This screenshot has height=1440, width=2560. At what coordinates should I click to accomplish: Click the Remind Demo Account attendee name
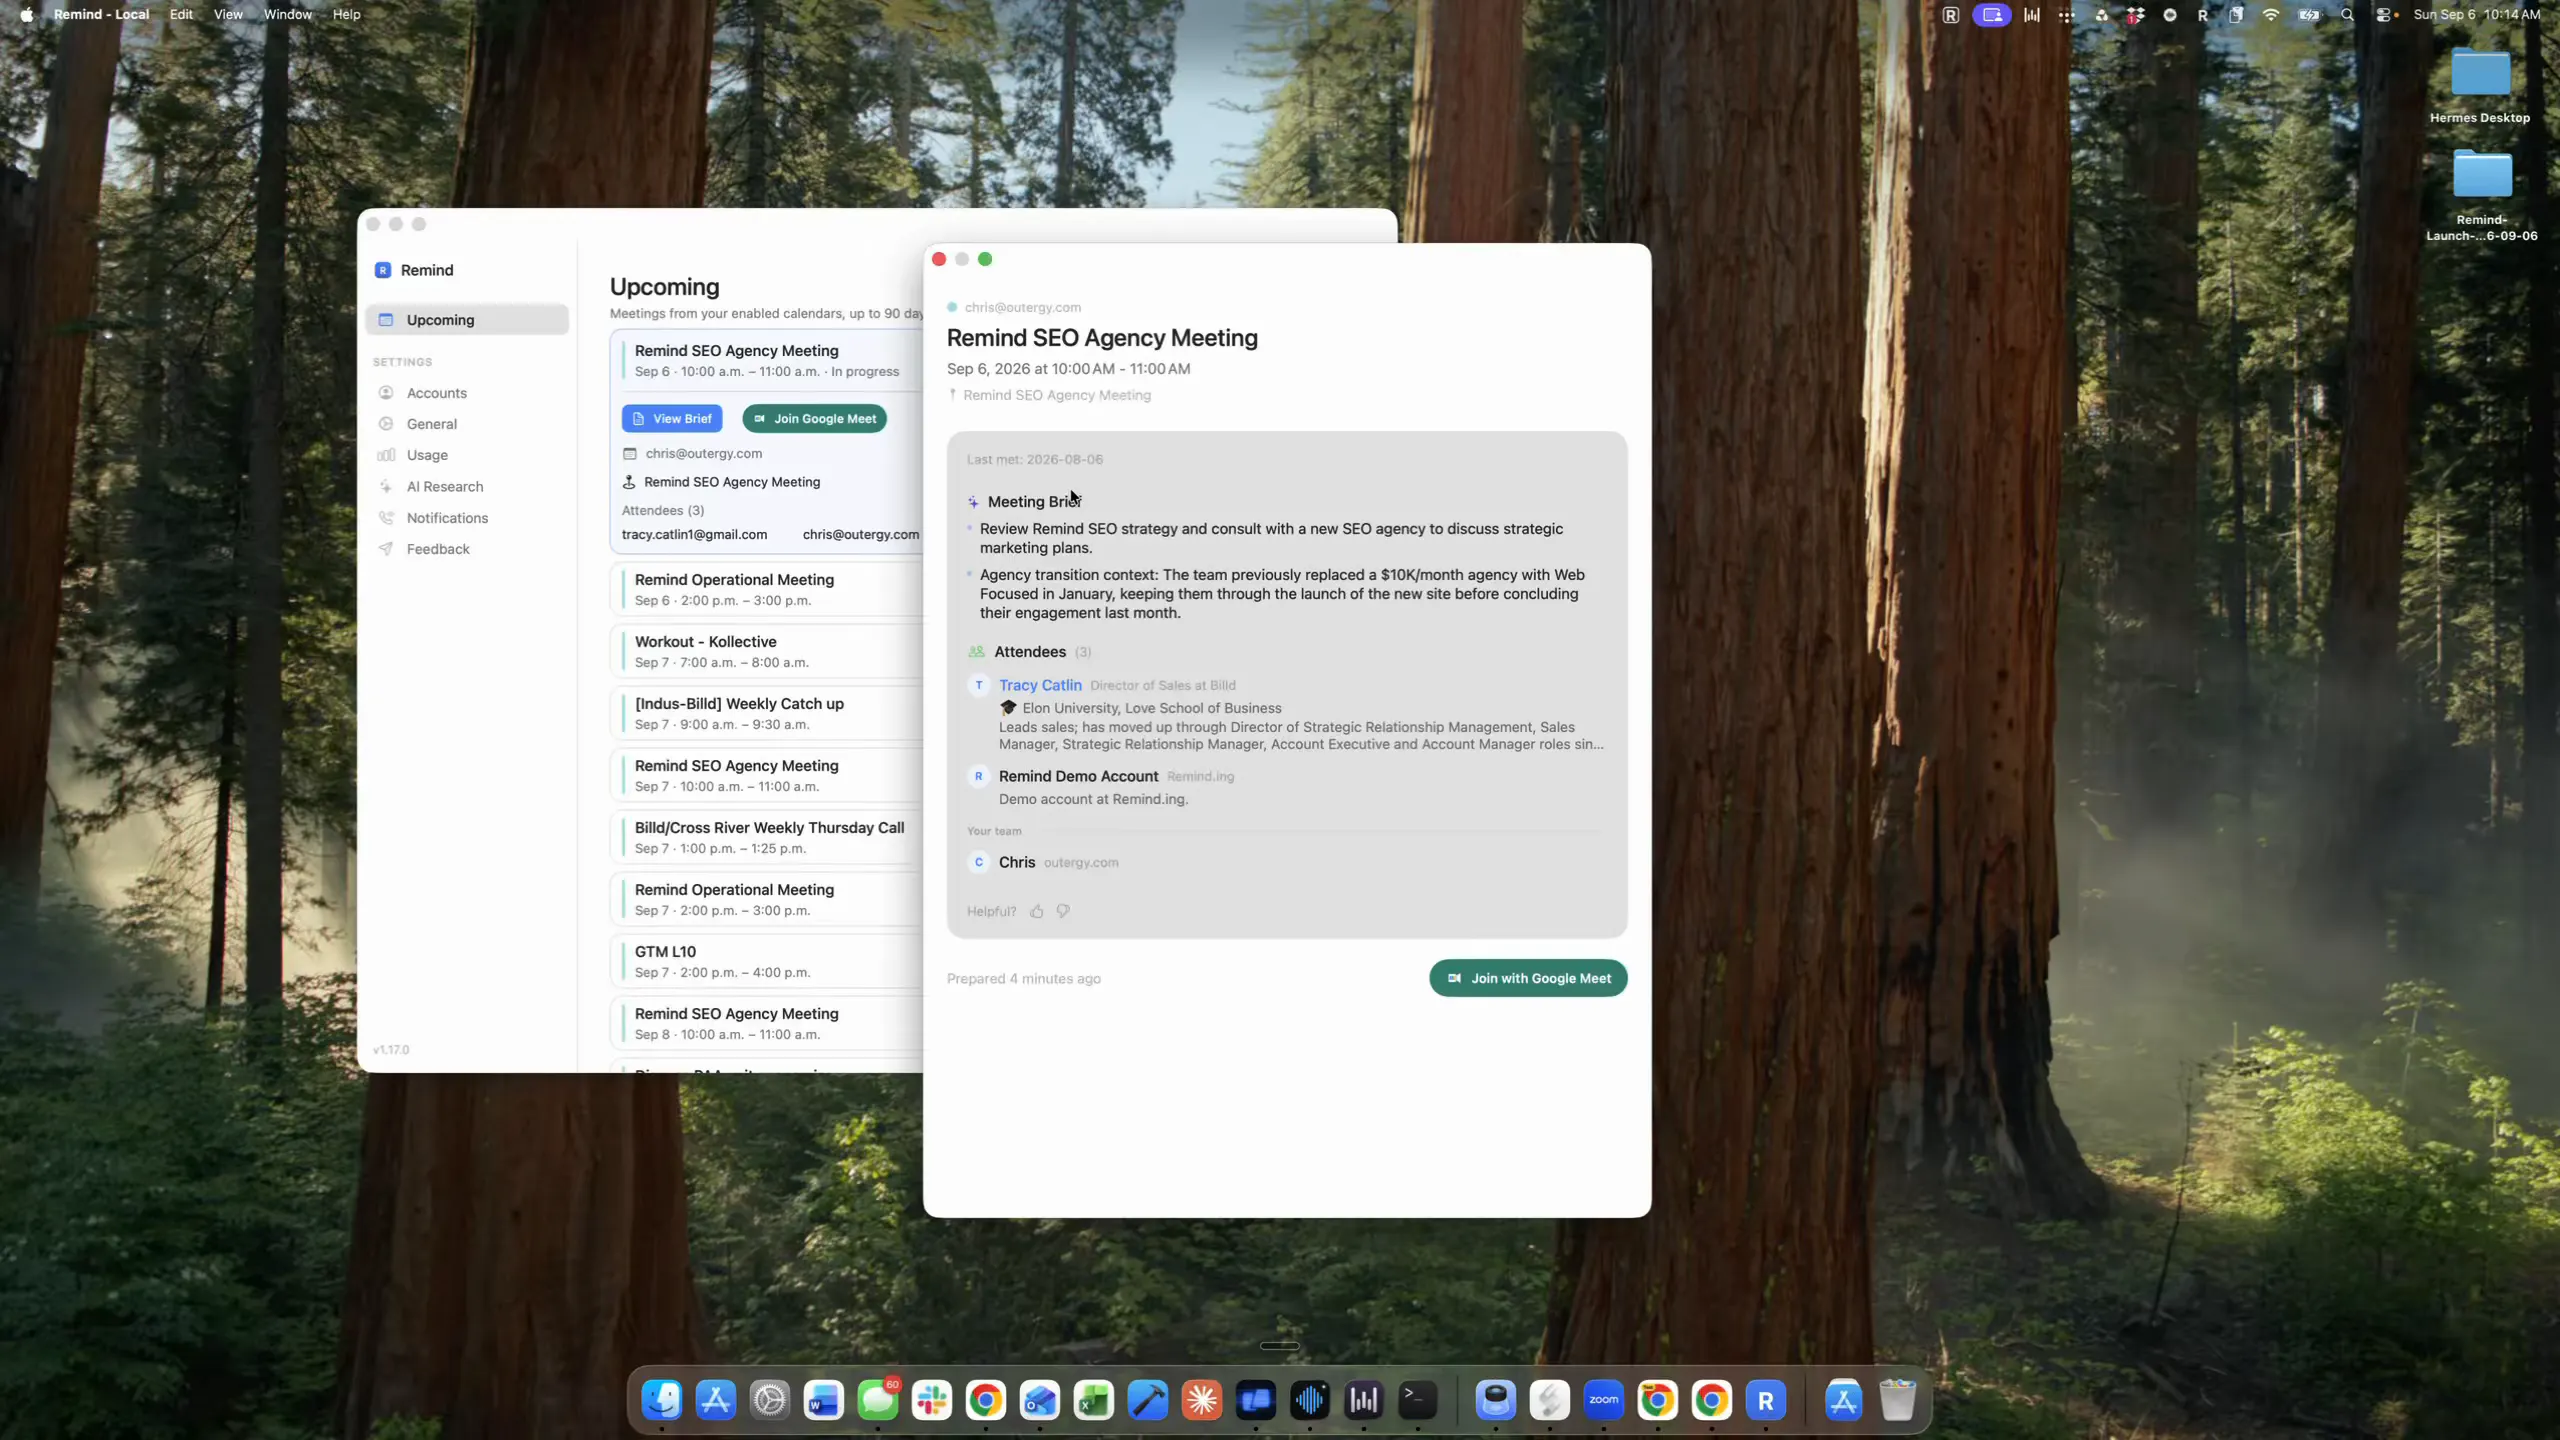point(1078,776)
